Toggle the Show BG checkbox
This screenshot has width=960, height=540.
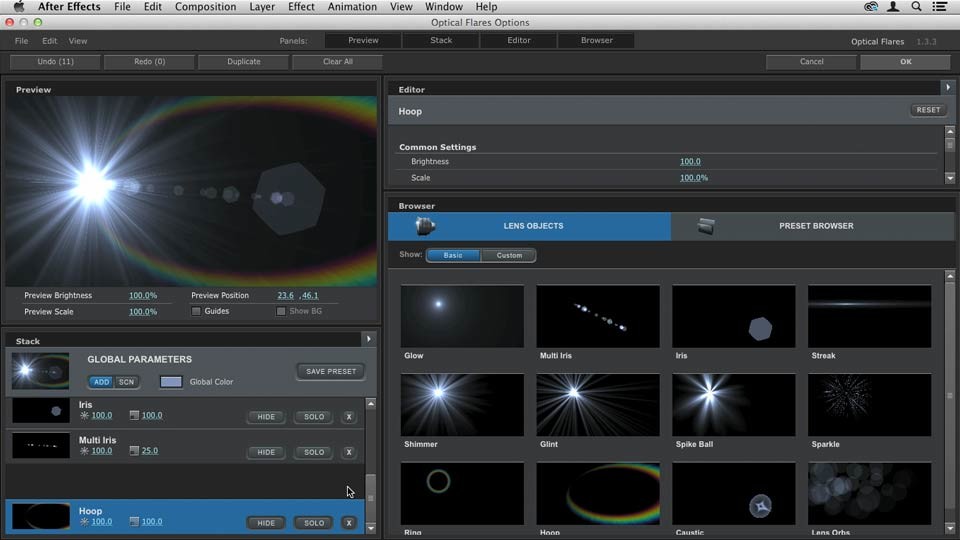point(281,311)
